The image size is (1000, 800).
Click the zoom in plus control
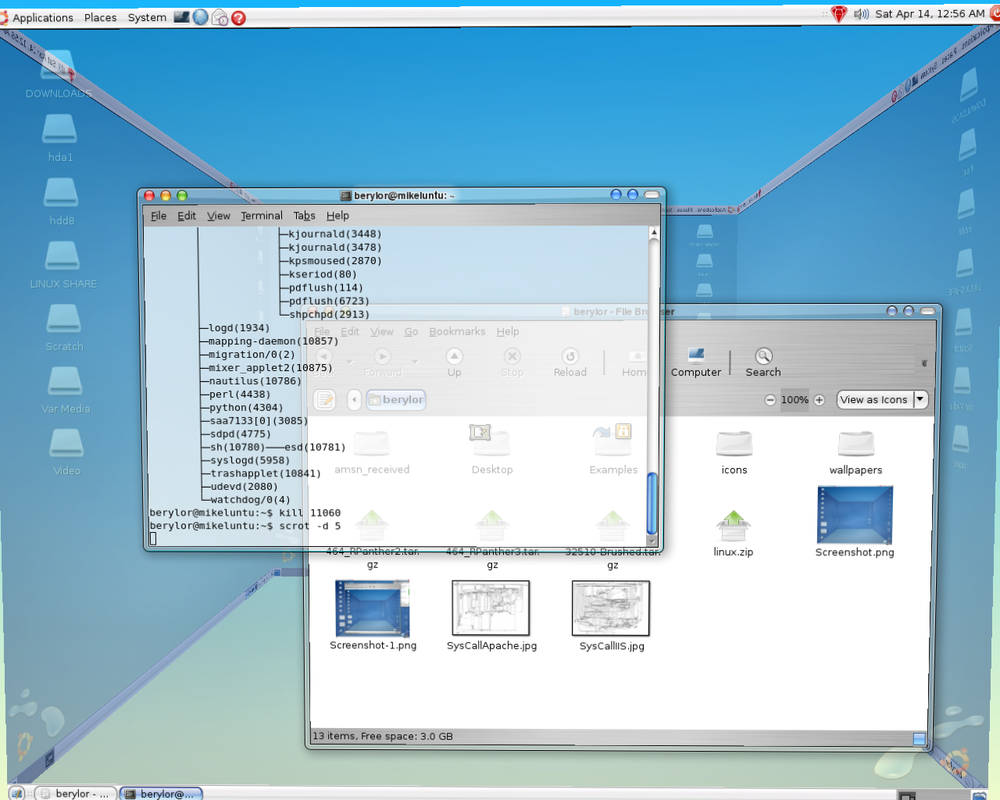819,399
